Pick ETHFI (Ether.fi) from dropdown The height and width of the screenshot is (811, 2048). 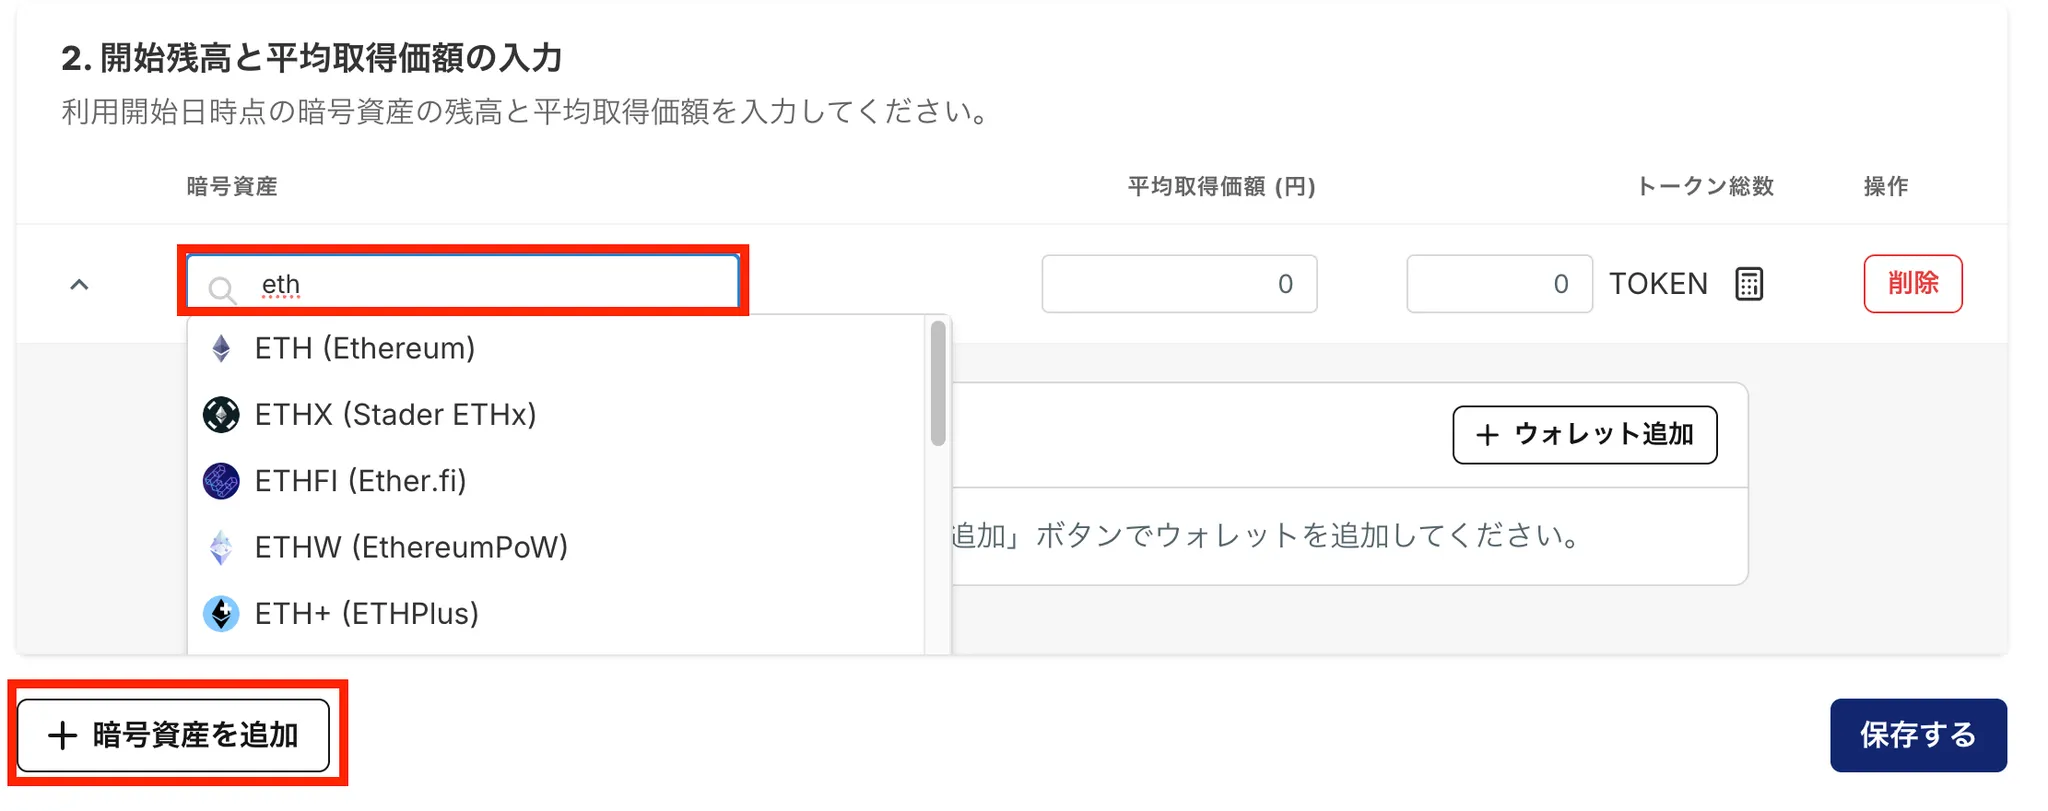(360, 481)
